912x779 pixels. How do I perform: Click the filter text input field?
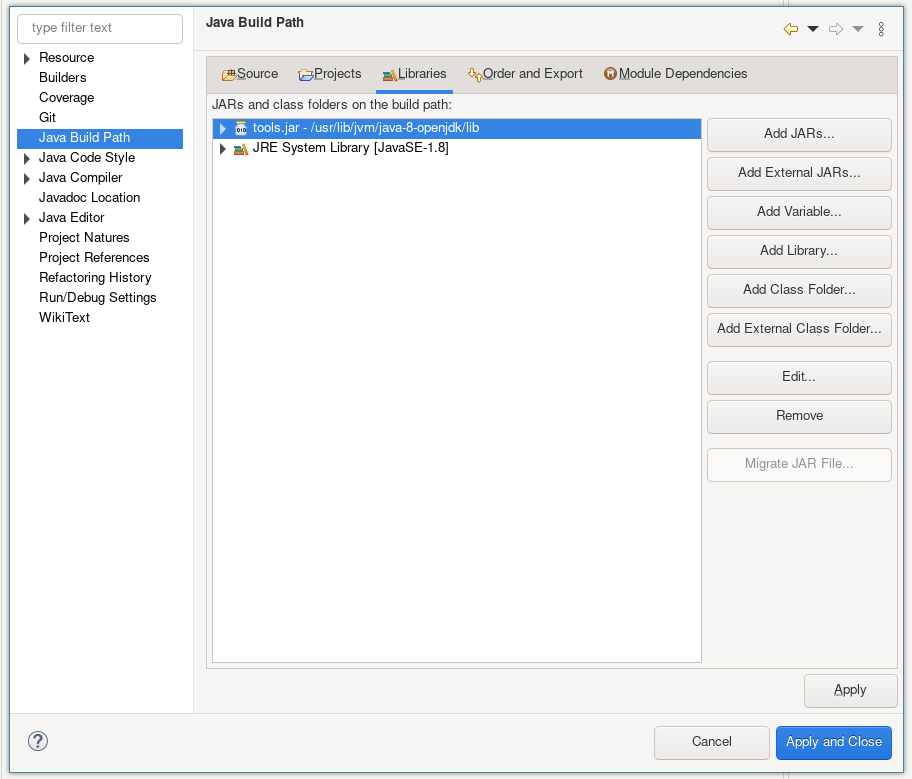tap(100, 28)
